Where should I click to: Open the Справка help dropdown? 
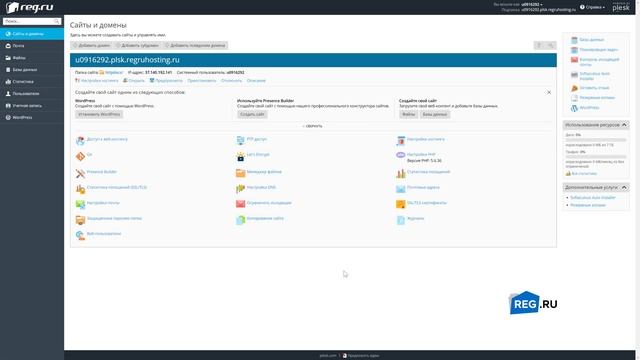pyautogui.click(x=593, y=7)
